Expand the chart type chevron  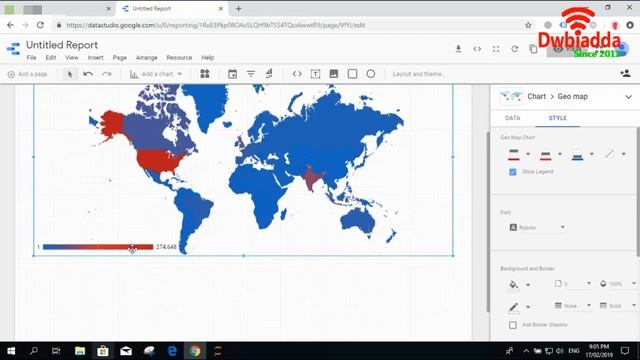pyautogui.click(x=628, y=97)
